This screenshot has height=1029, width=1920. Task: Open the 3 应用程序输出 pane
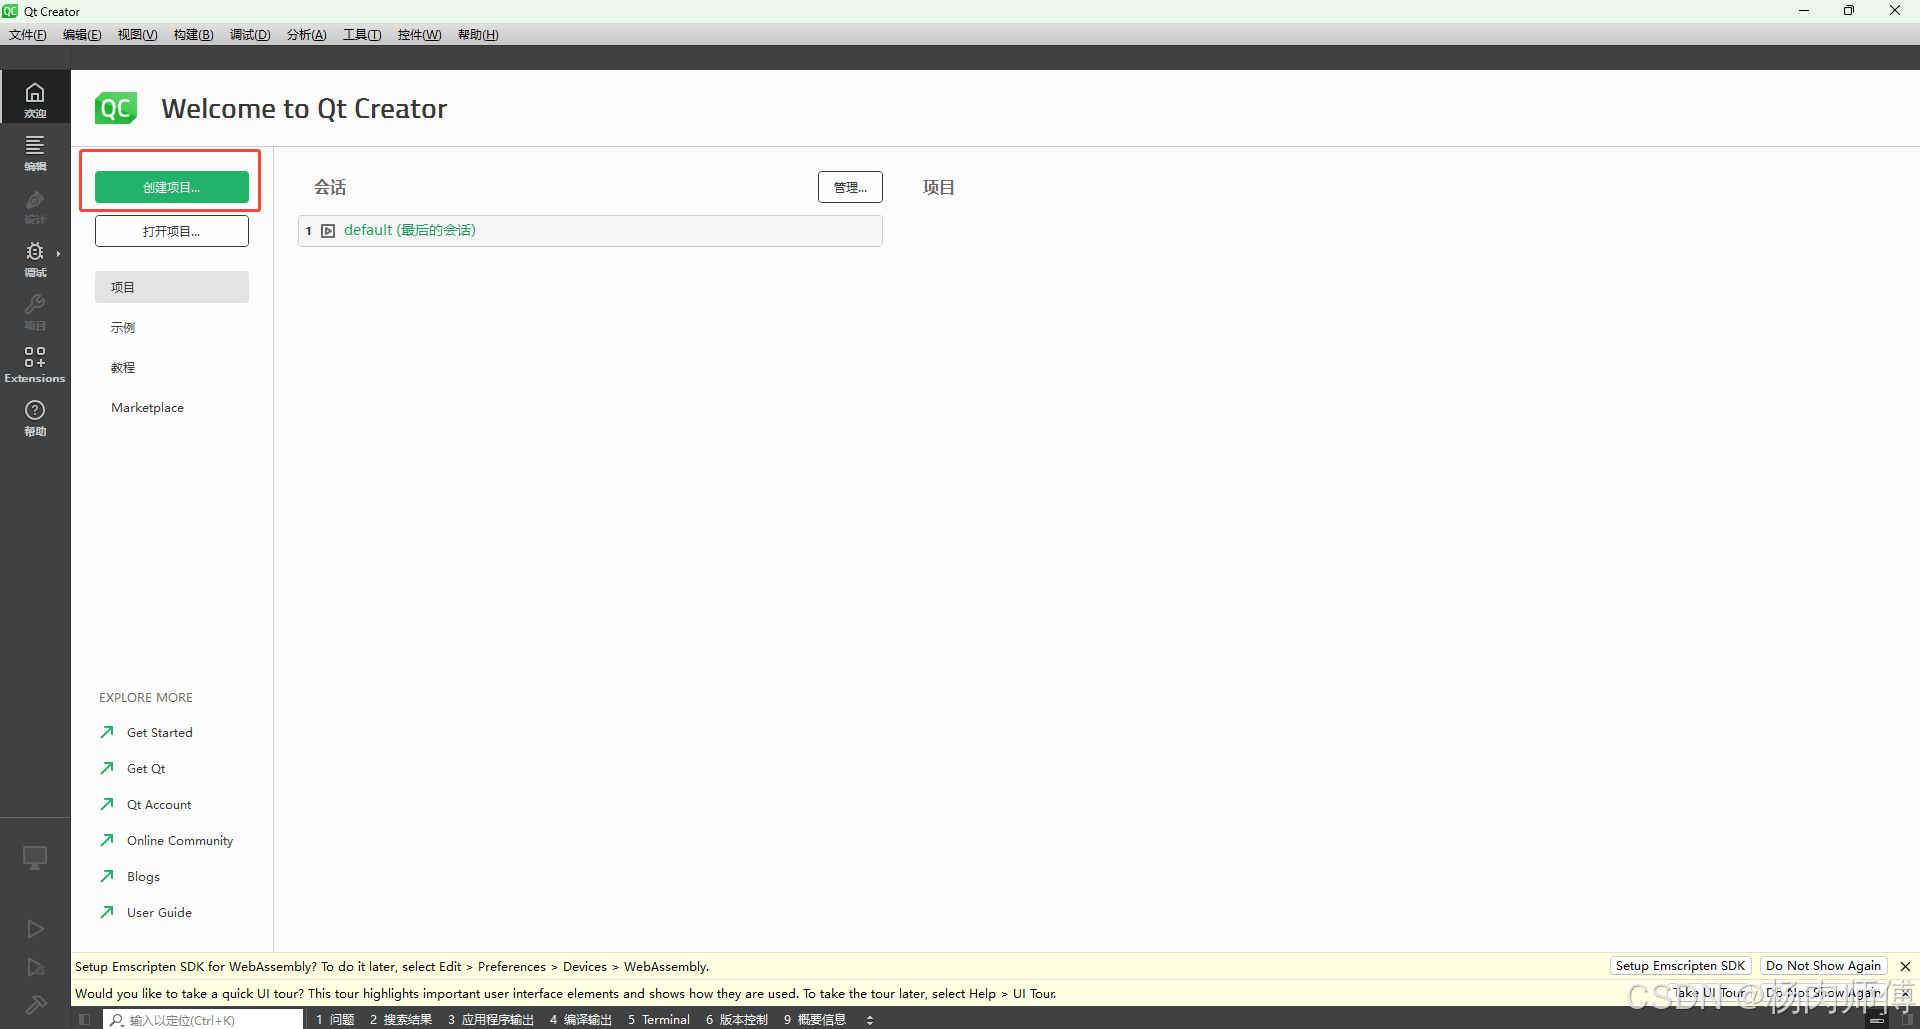tap(491, 1020)
